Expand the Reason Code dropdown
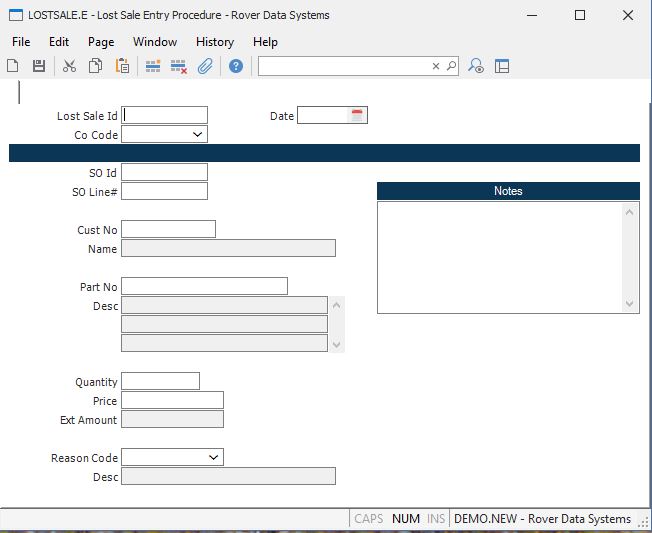This screenshot has width=652, height=533. (x=213, y=458)
